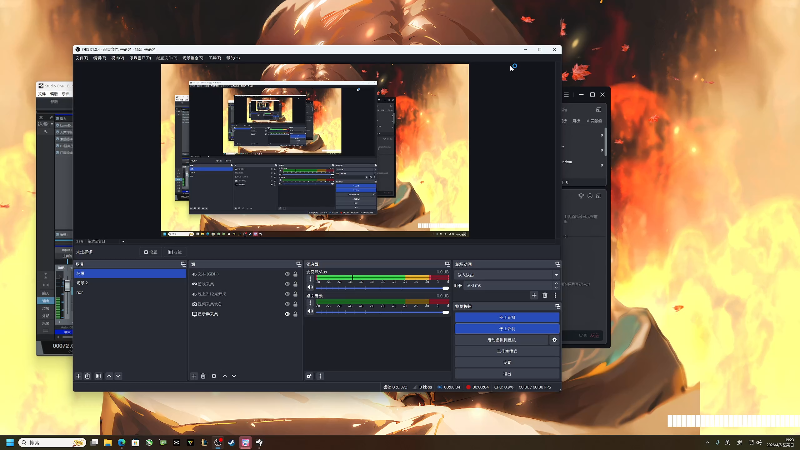The width and height of the screenshot is (800, 450).
Task: Click the Stop Recording button in Controls
Action: point(507,328)
